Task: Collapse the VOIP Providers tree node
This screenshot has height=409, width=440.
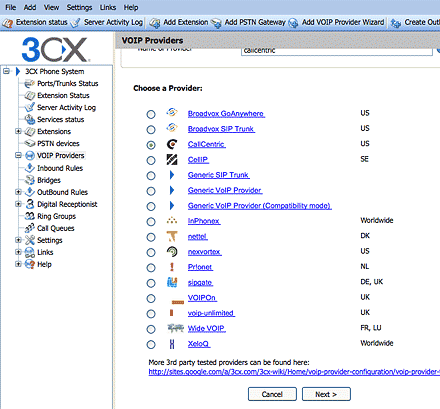Action: click(x=18, y=155)
